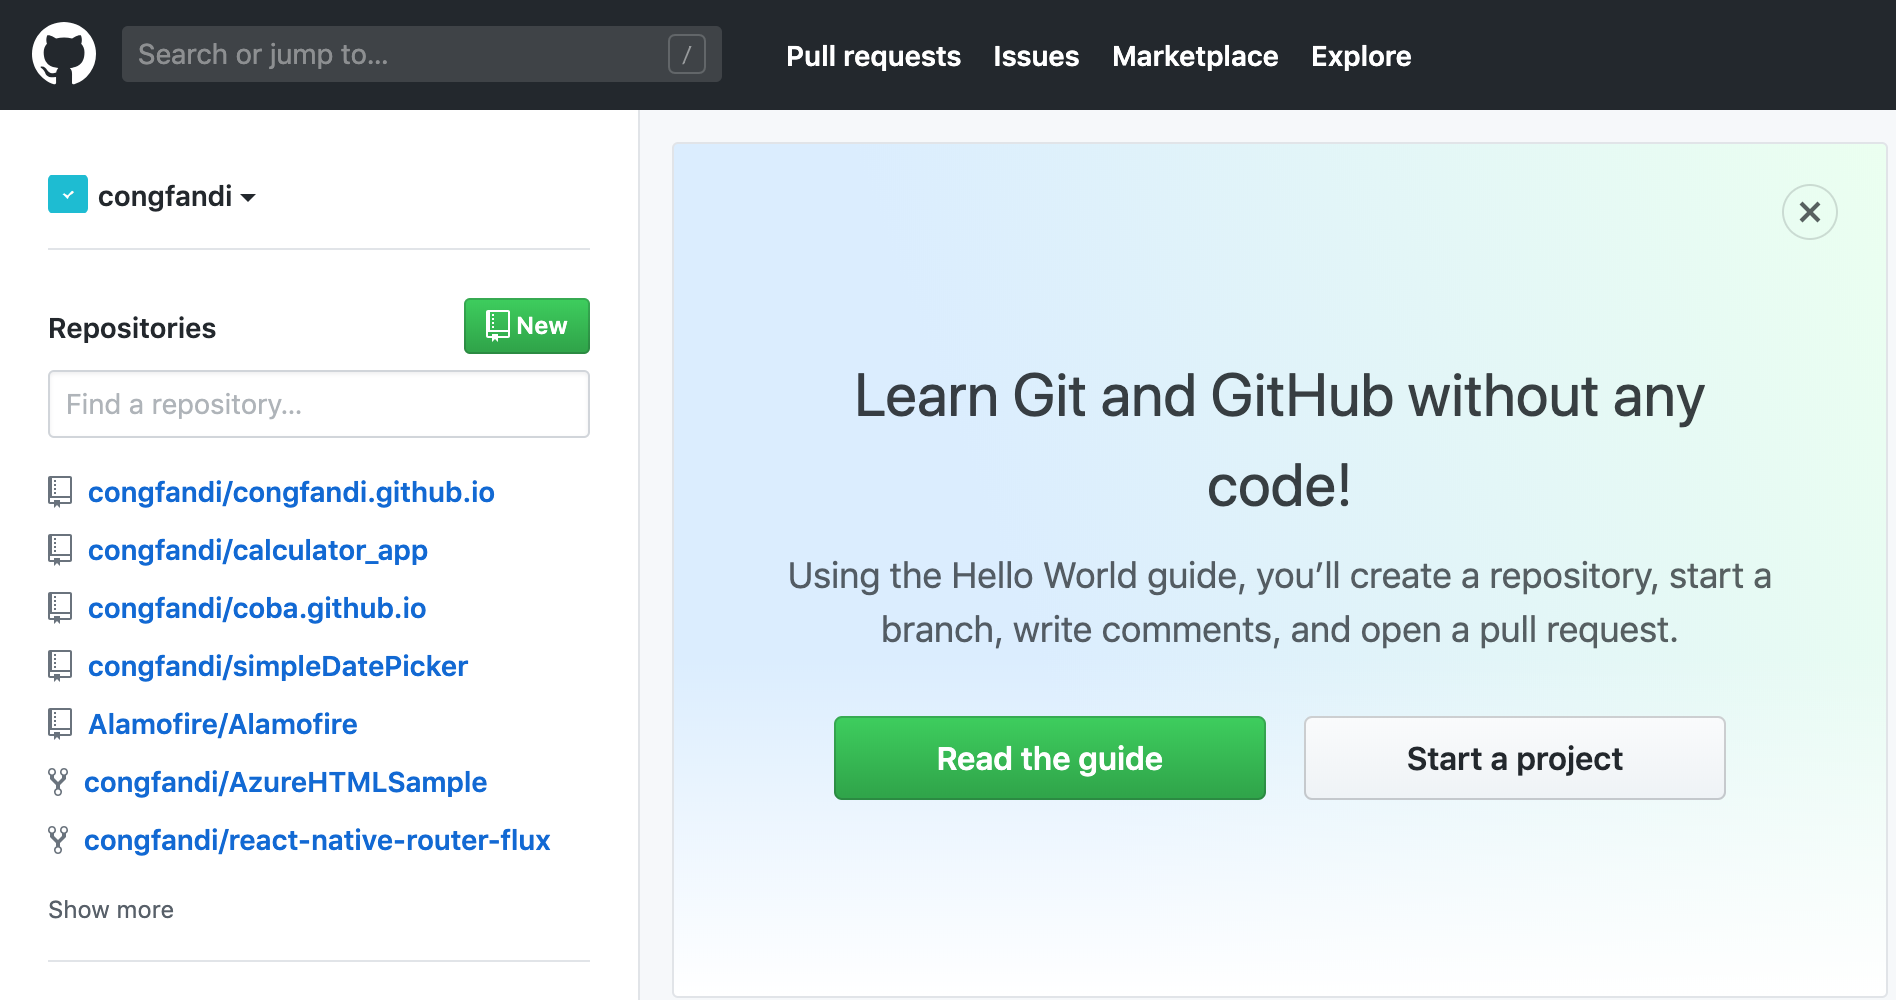
Task: Click the teal checkmark avatar beside congfandi
Action: point(67,193)
